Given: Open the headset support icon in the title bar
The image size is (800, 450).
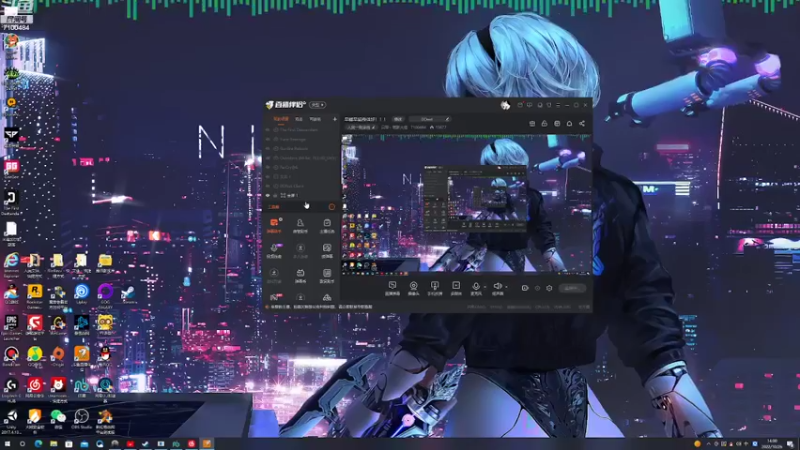Looking at the screenshot, I should [x=540, y=105].
